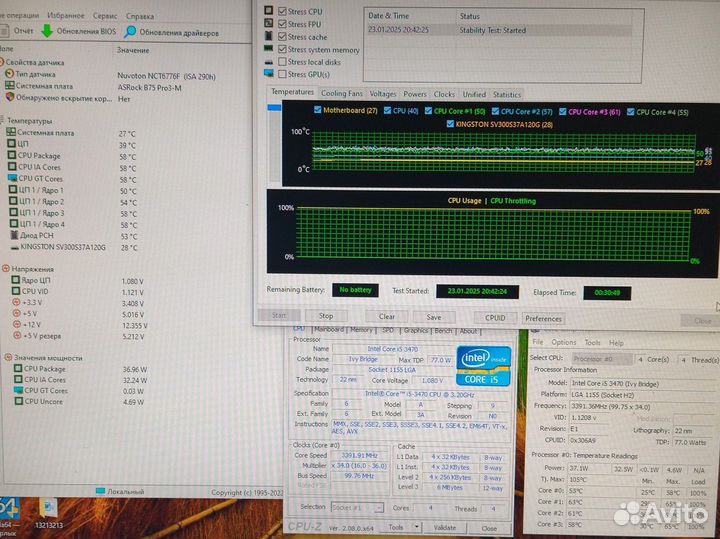
Task: Open CPUID from the stability test window
Action: click(x=495, y=318)
